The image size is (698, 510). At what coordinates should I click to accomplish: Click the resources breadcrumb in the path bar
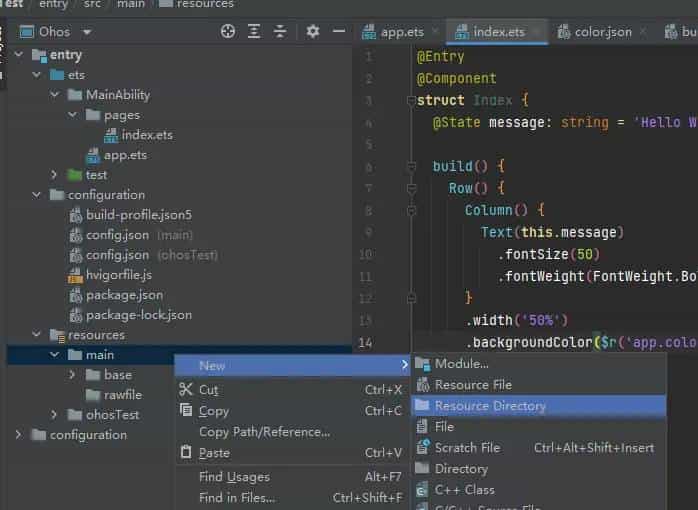tap(205, 5)
